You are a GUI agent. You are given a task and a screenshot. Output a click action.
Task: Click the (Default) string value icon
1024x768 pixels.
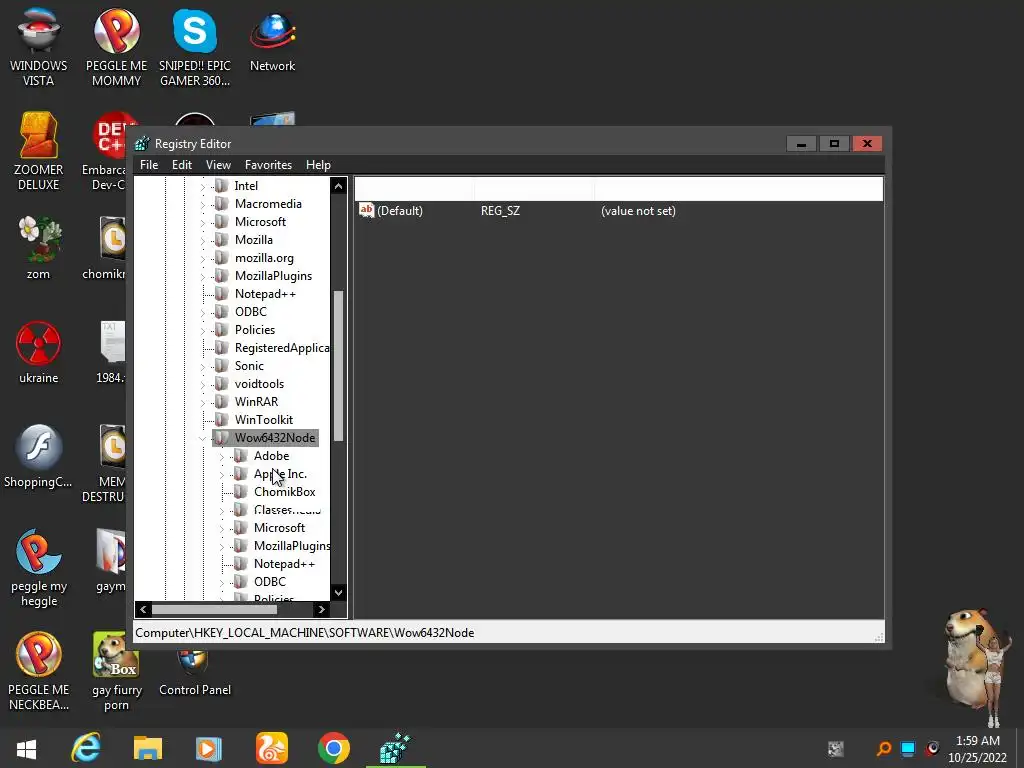pos(366,210)
